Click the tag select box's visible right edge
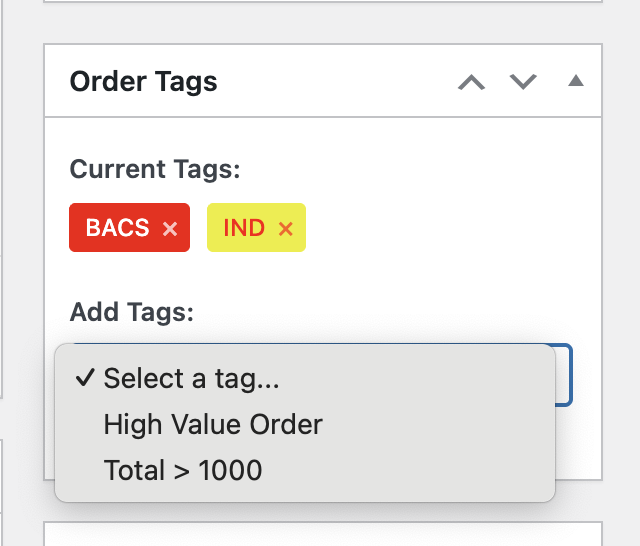 565,375
